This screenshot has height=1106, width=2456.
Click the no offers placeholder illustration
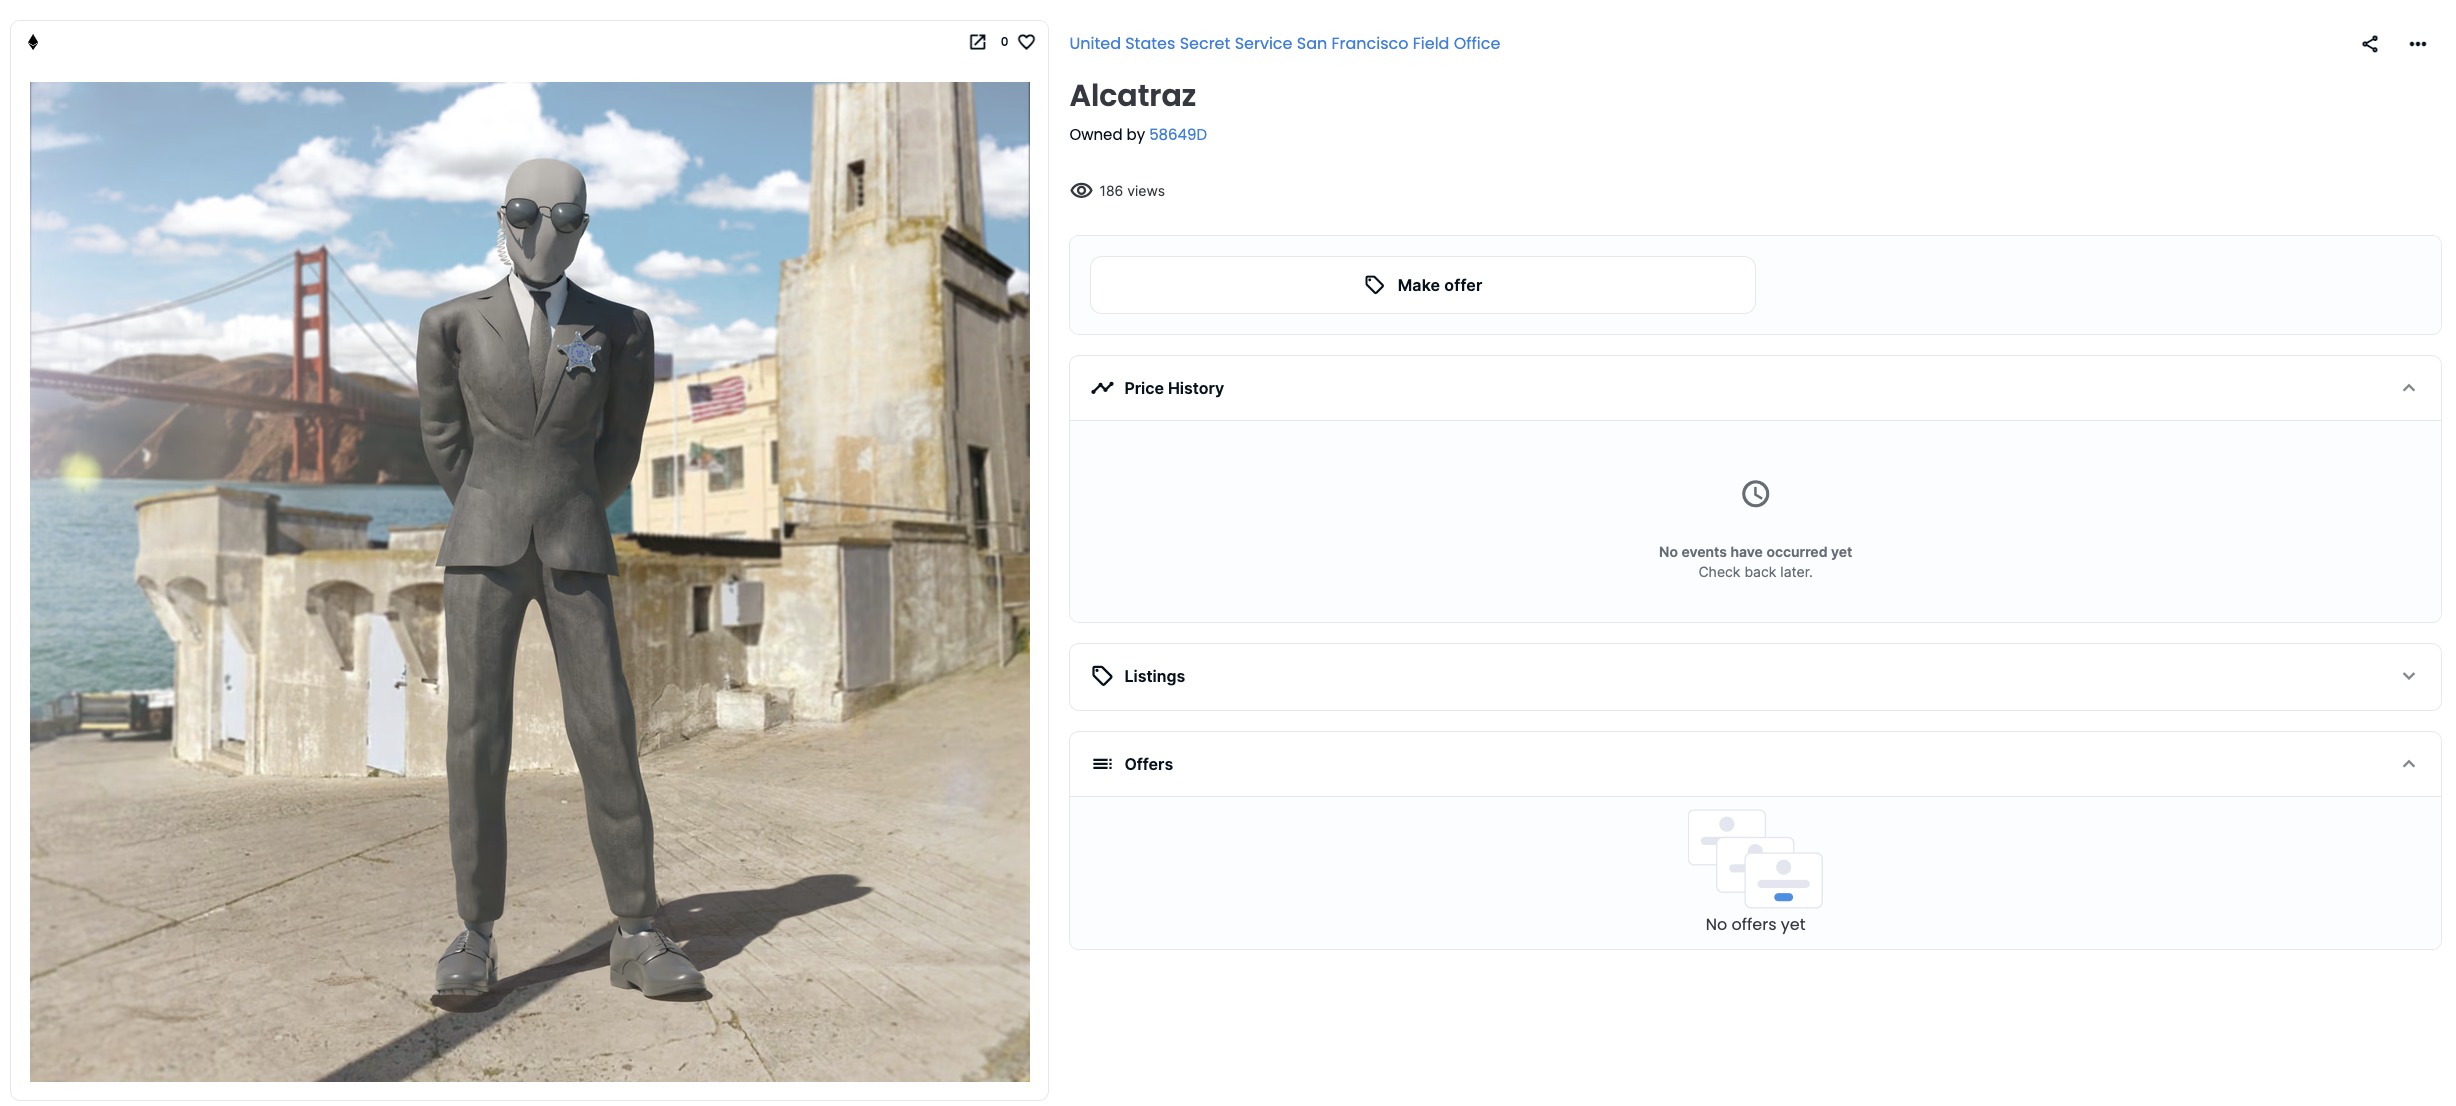(1755, 858)
